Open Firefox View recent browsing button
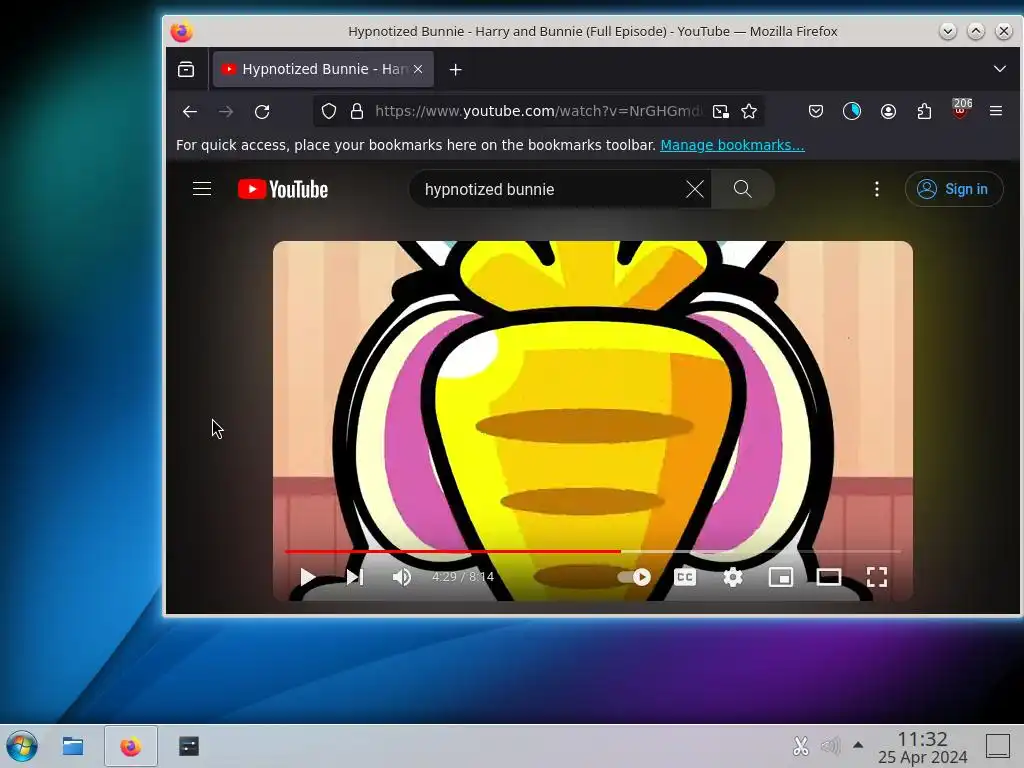The image size is (1024, 768). click(x=186, y=69)
